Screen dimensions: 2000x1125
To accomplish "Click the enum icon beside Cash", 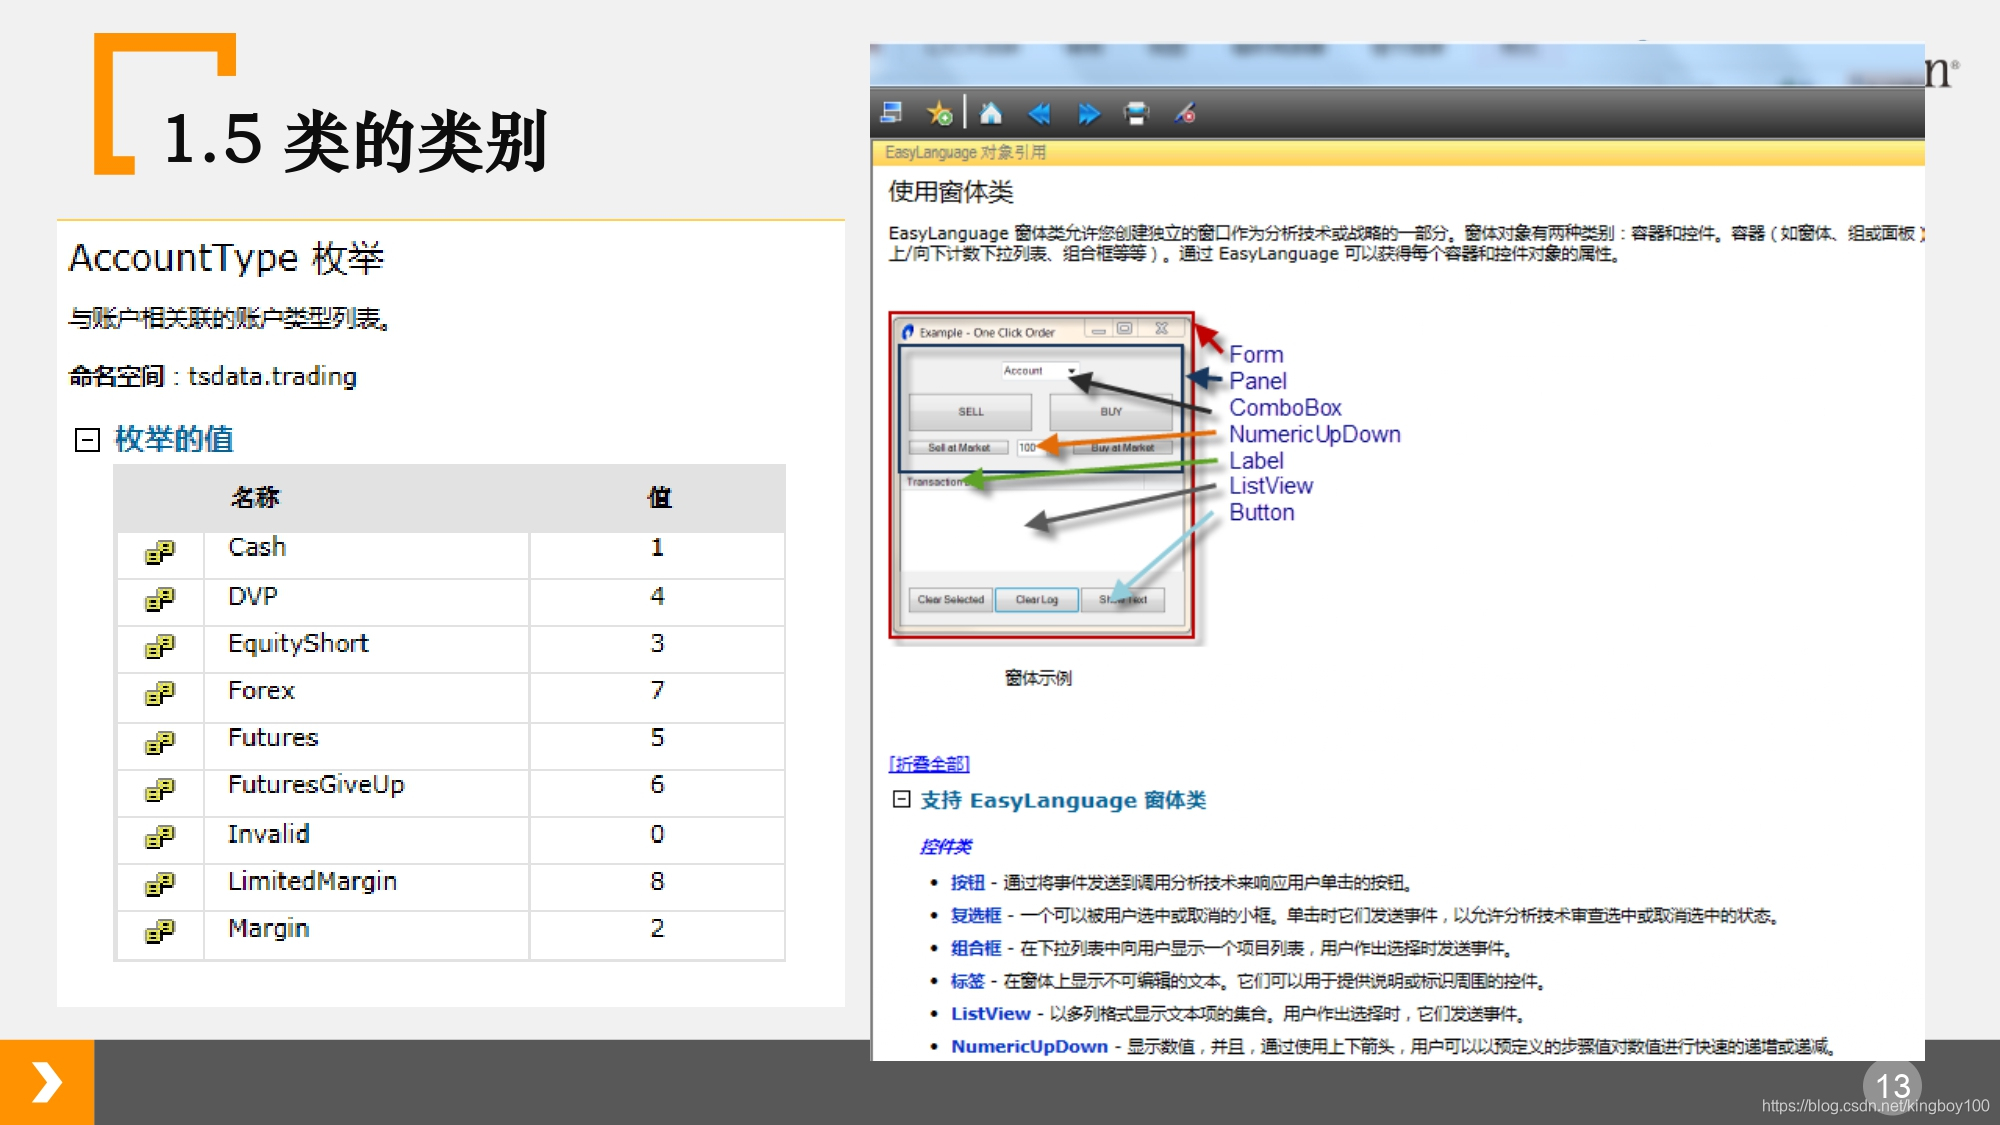I will (160, 552).
